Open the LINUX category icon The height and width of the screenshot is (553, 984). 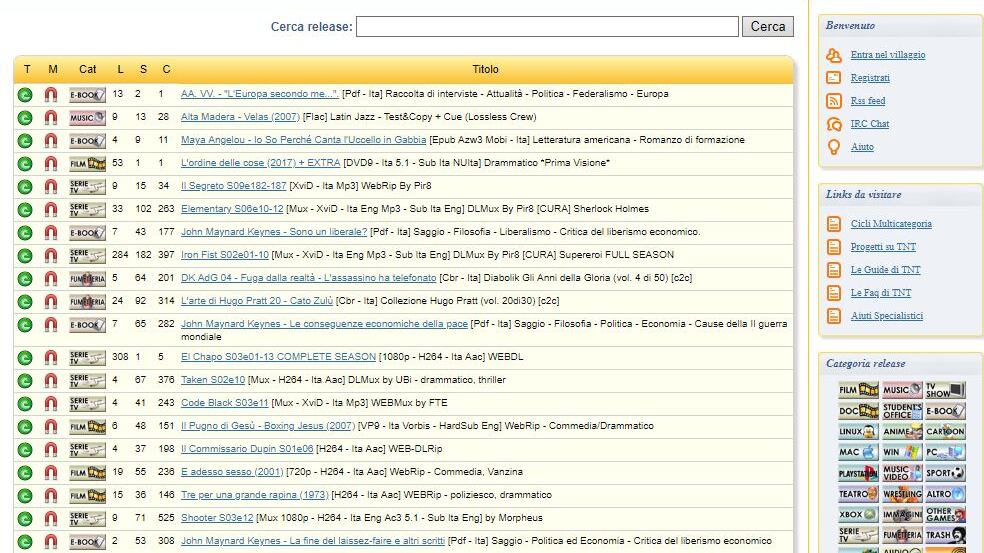[858, 431]
